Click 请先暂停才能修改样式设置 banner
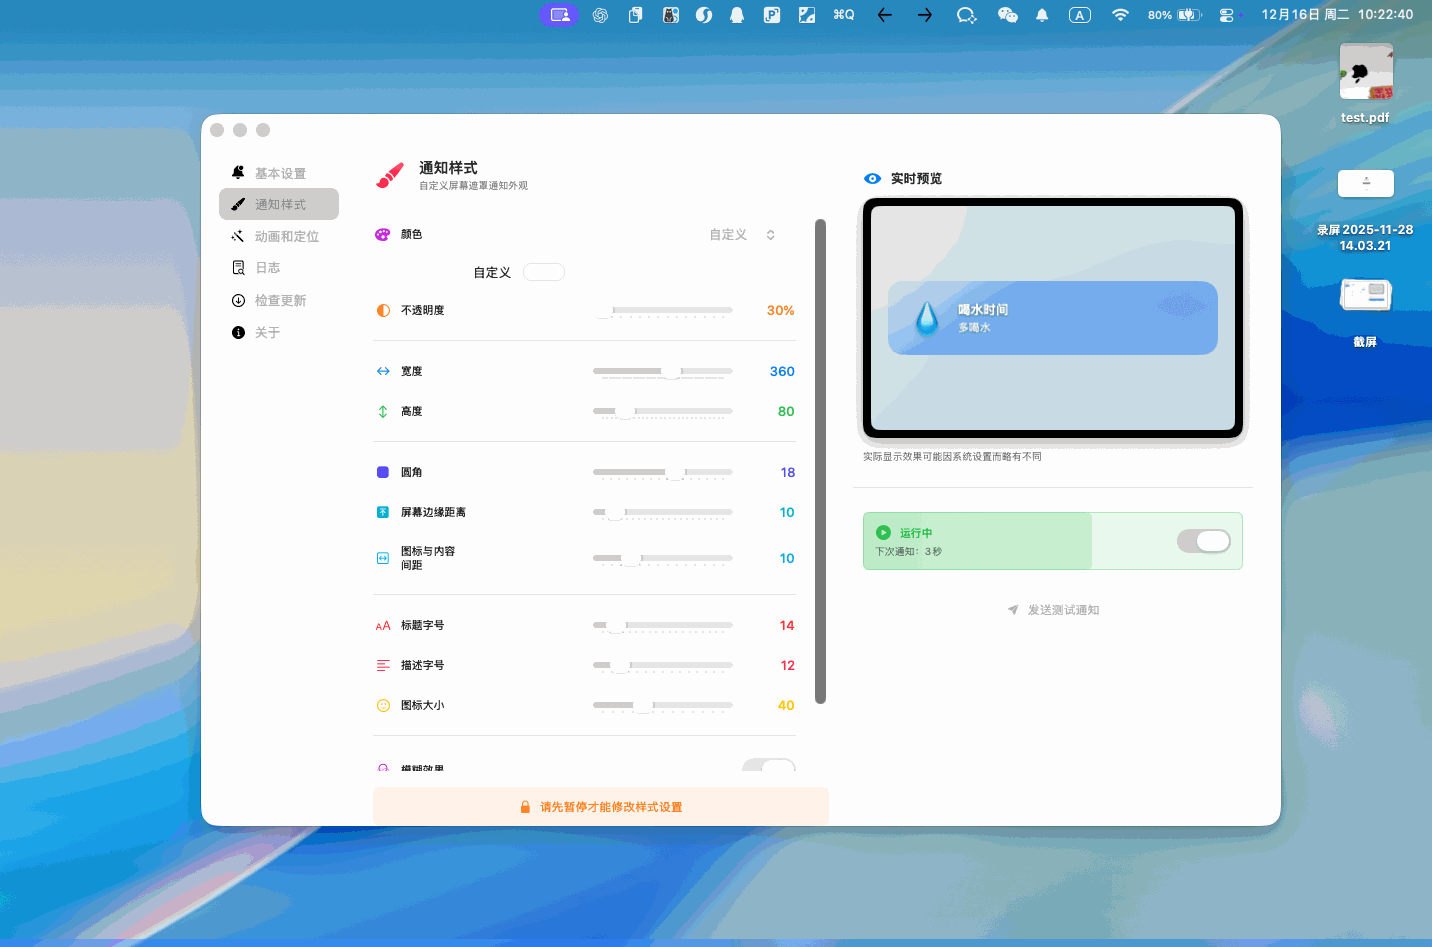1432x947 pixels. (601, 807)
